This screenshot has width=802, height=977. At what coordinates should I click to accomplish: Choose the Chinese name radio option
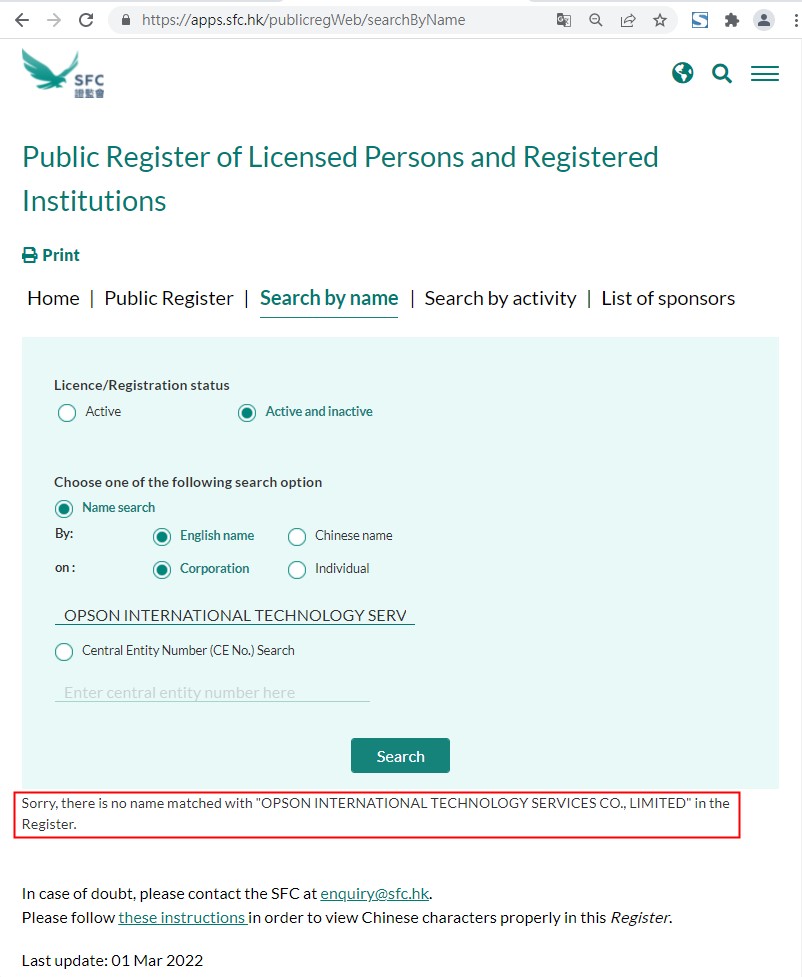[x=297, y=536]
